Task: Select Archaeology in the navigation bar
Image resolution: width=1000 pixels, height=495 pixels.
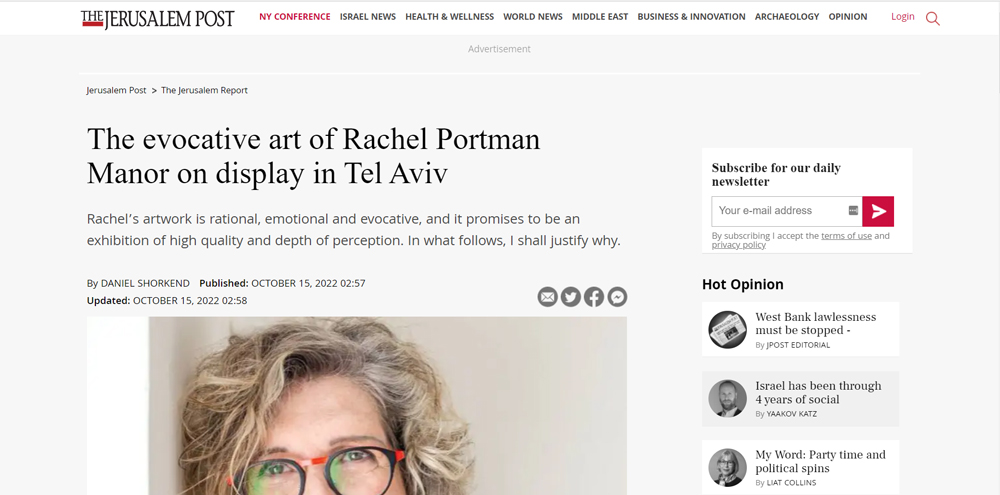Action: (x=787, y=17)
